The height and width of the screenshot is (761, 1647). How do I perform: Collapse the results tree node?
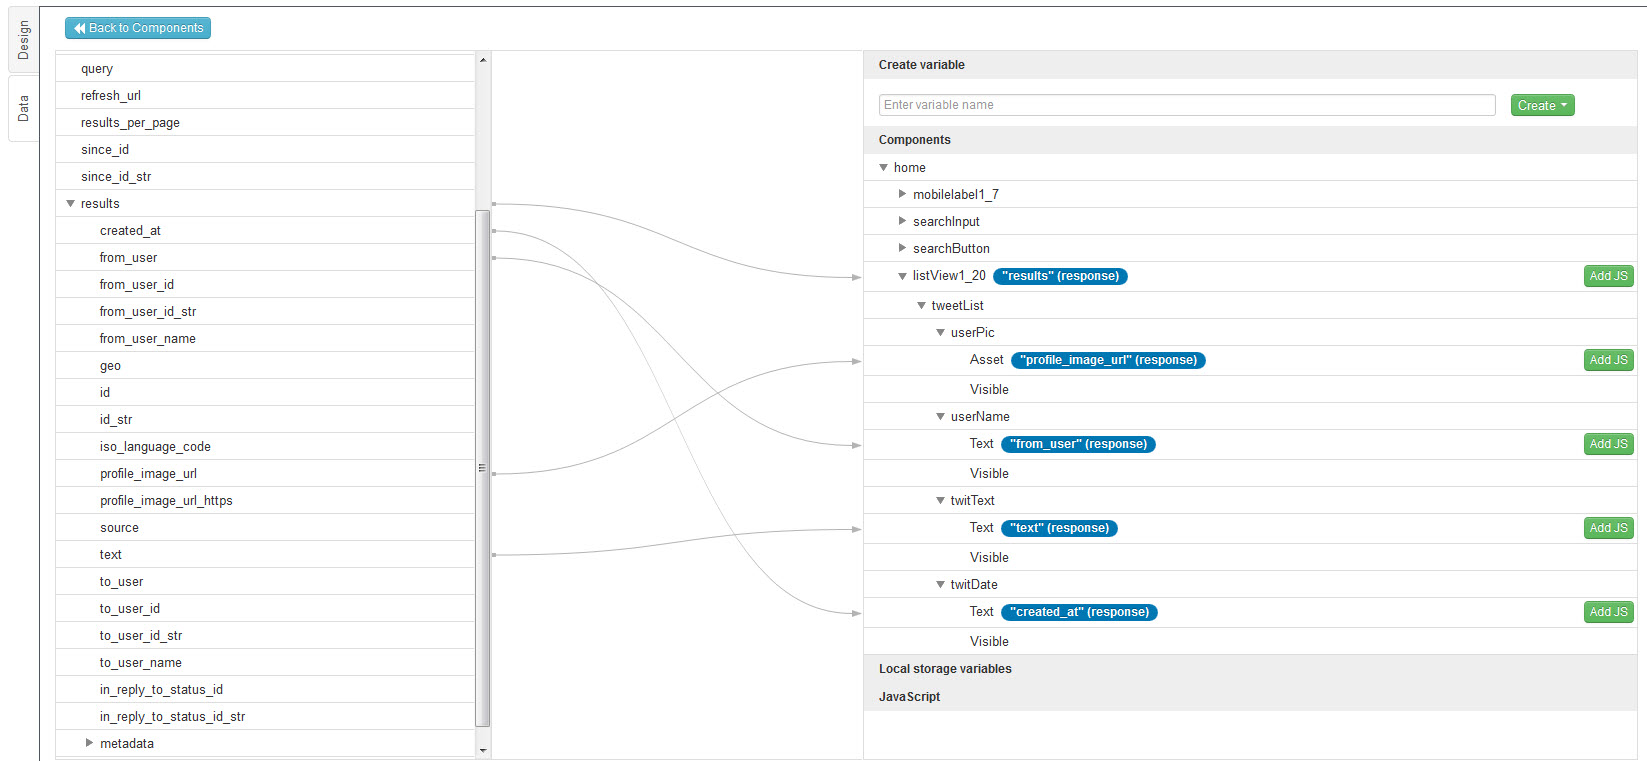click(71, 204)
